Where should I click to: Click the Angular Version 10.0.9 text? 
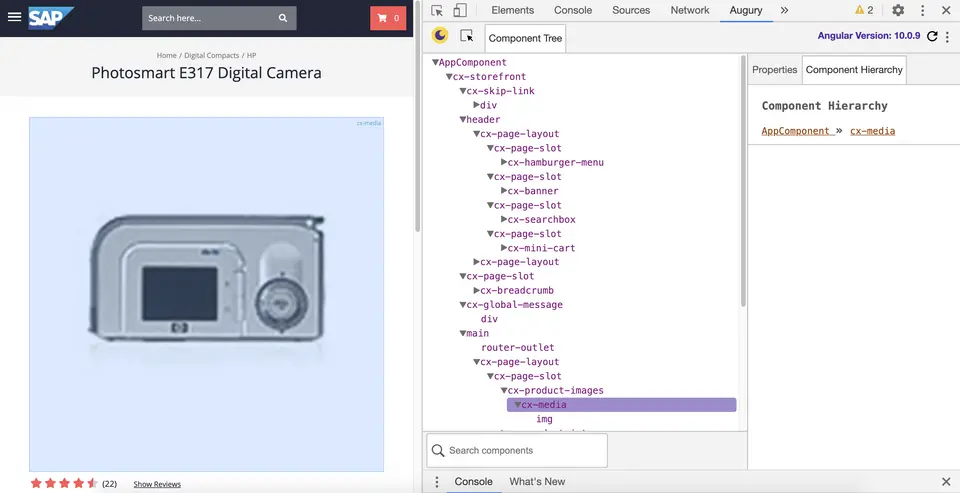(869, 36)
